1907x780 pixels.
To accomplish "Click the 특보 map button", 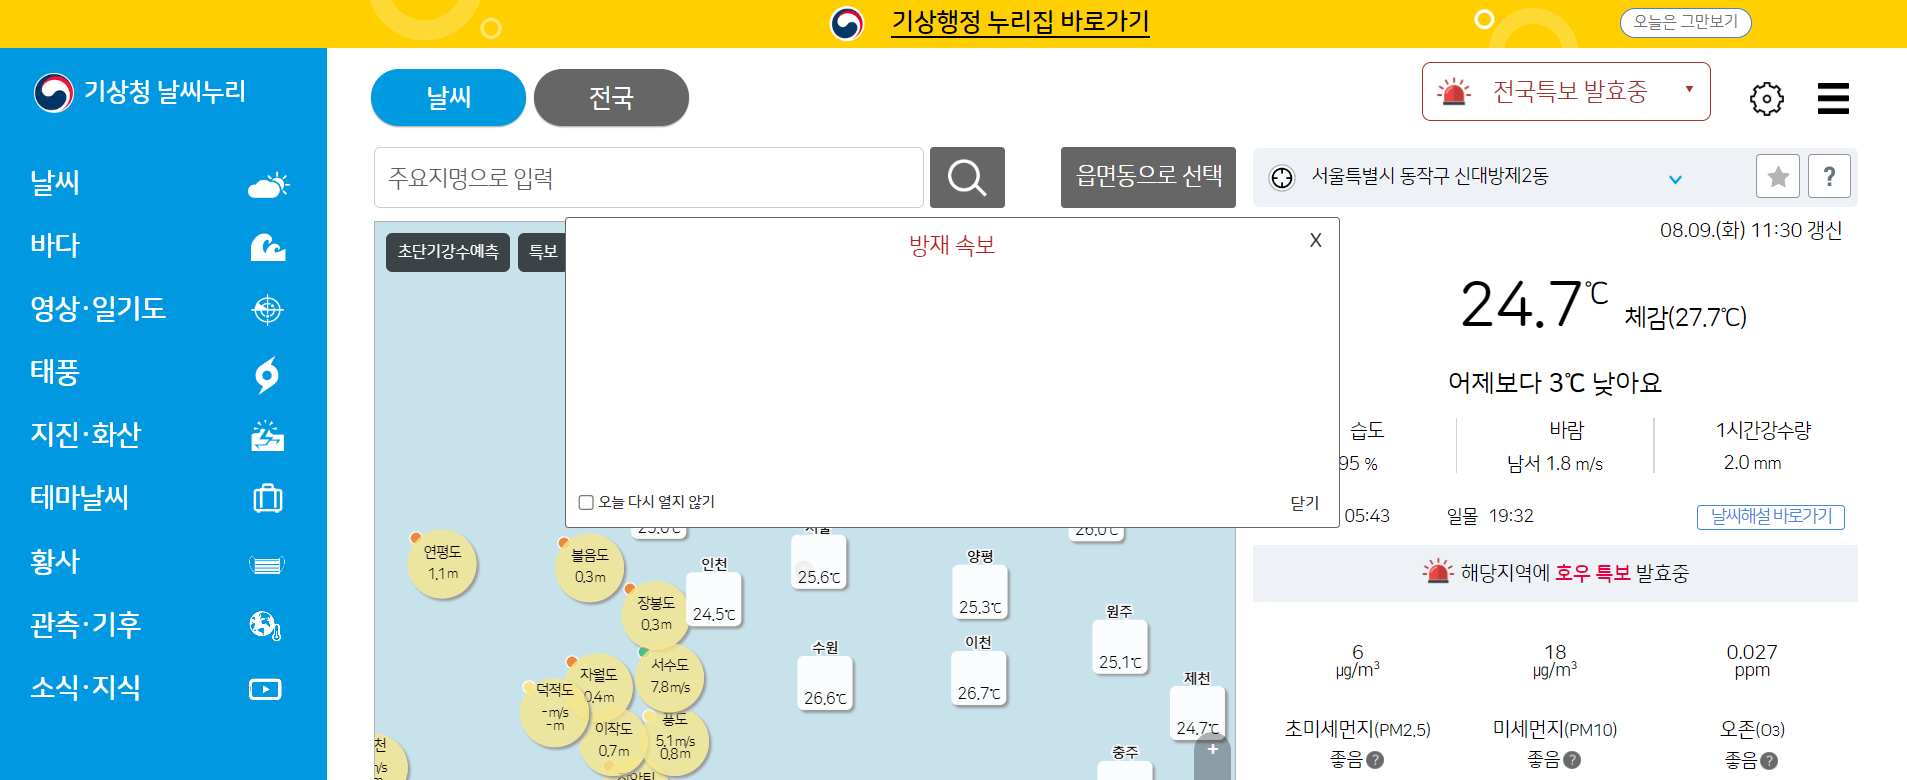I will 542,252.
